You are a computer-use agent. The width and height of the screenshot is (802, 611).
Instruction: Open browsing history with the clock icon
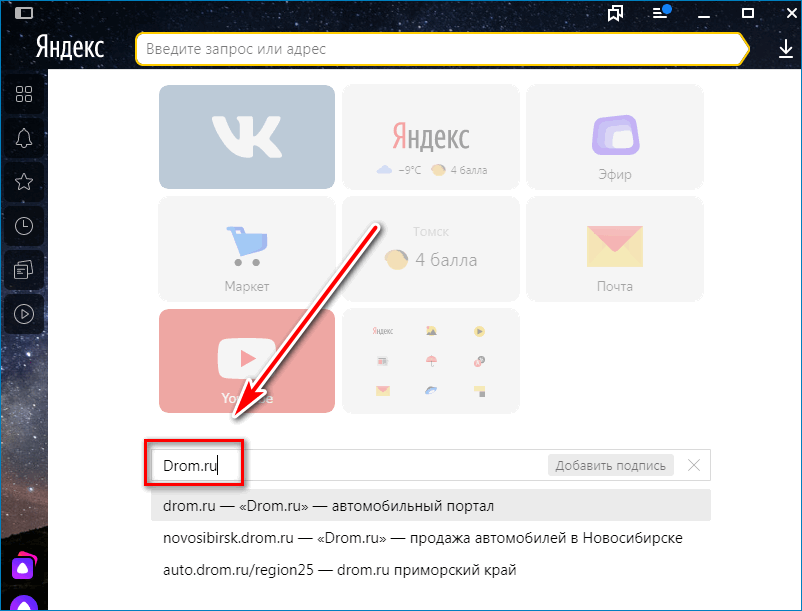(x=23, y=226)
